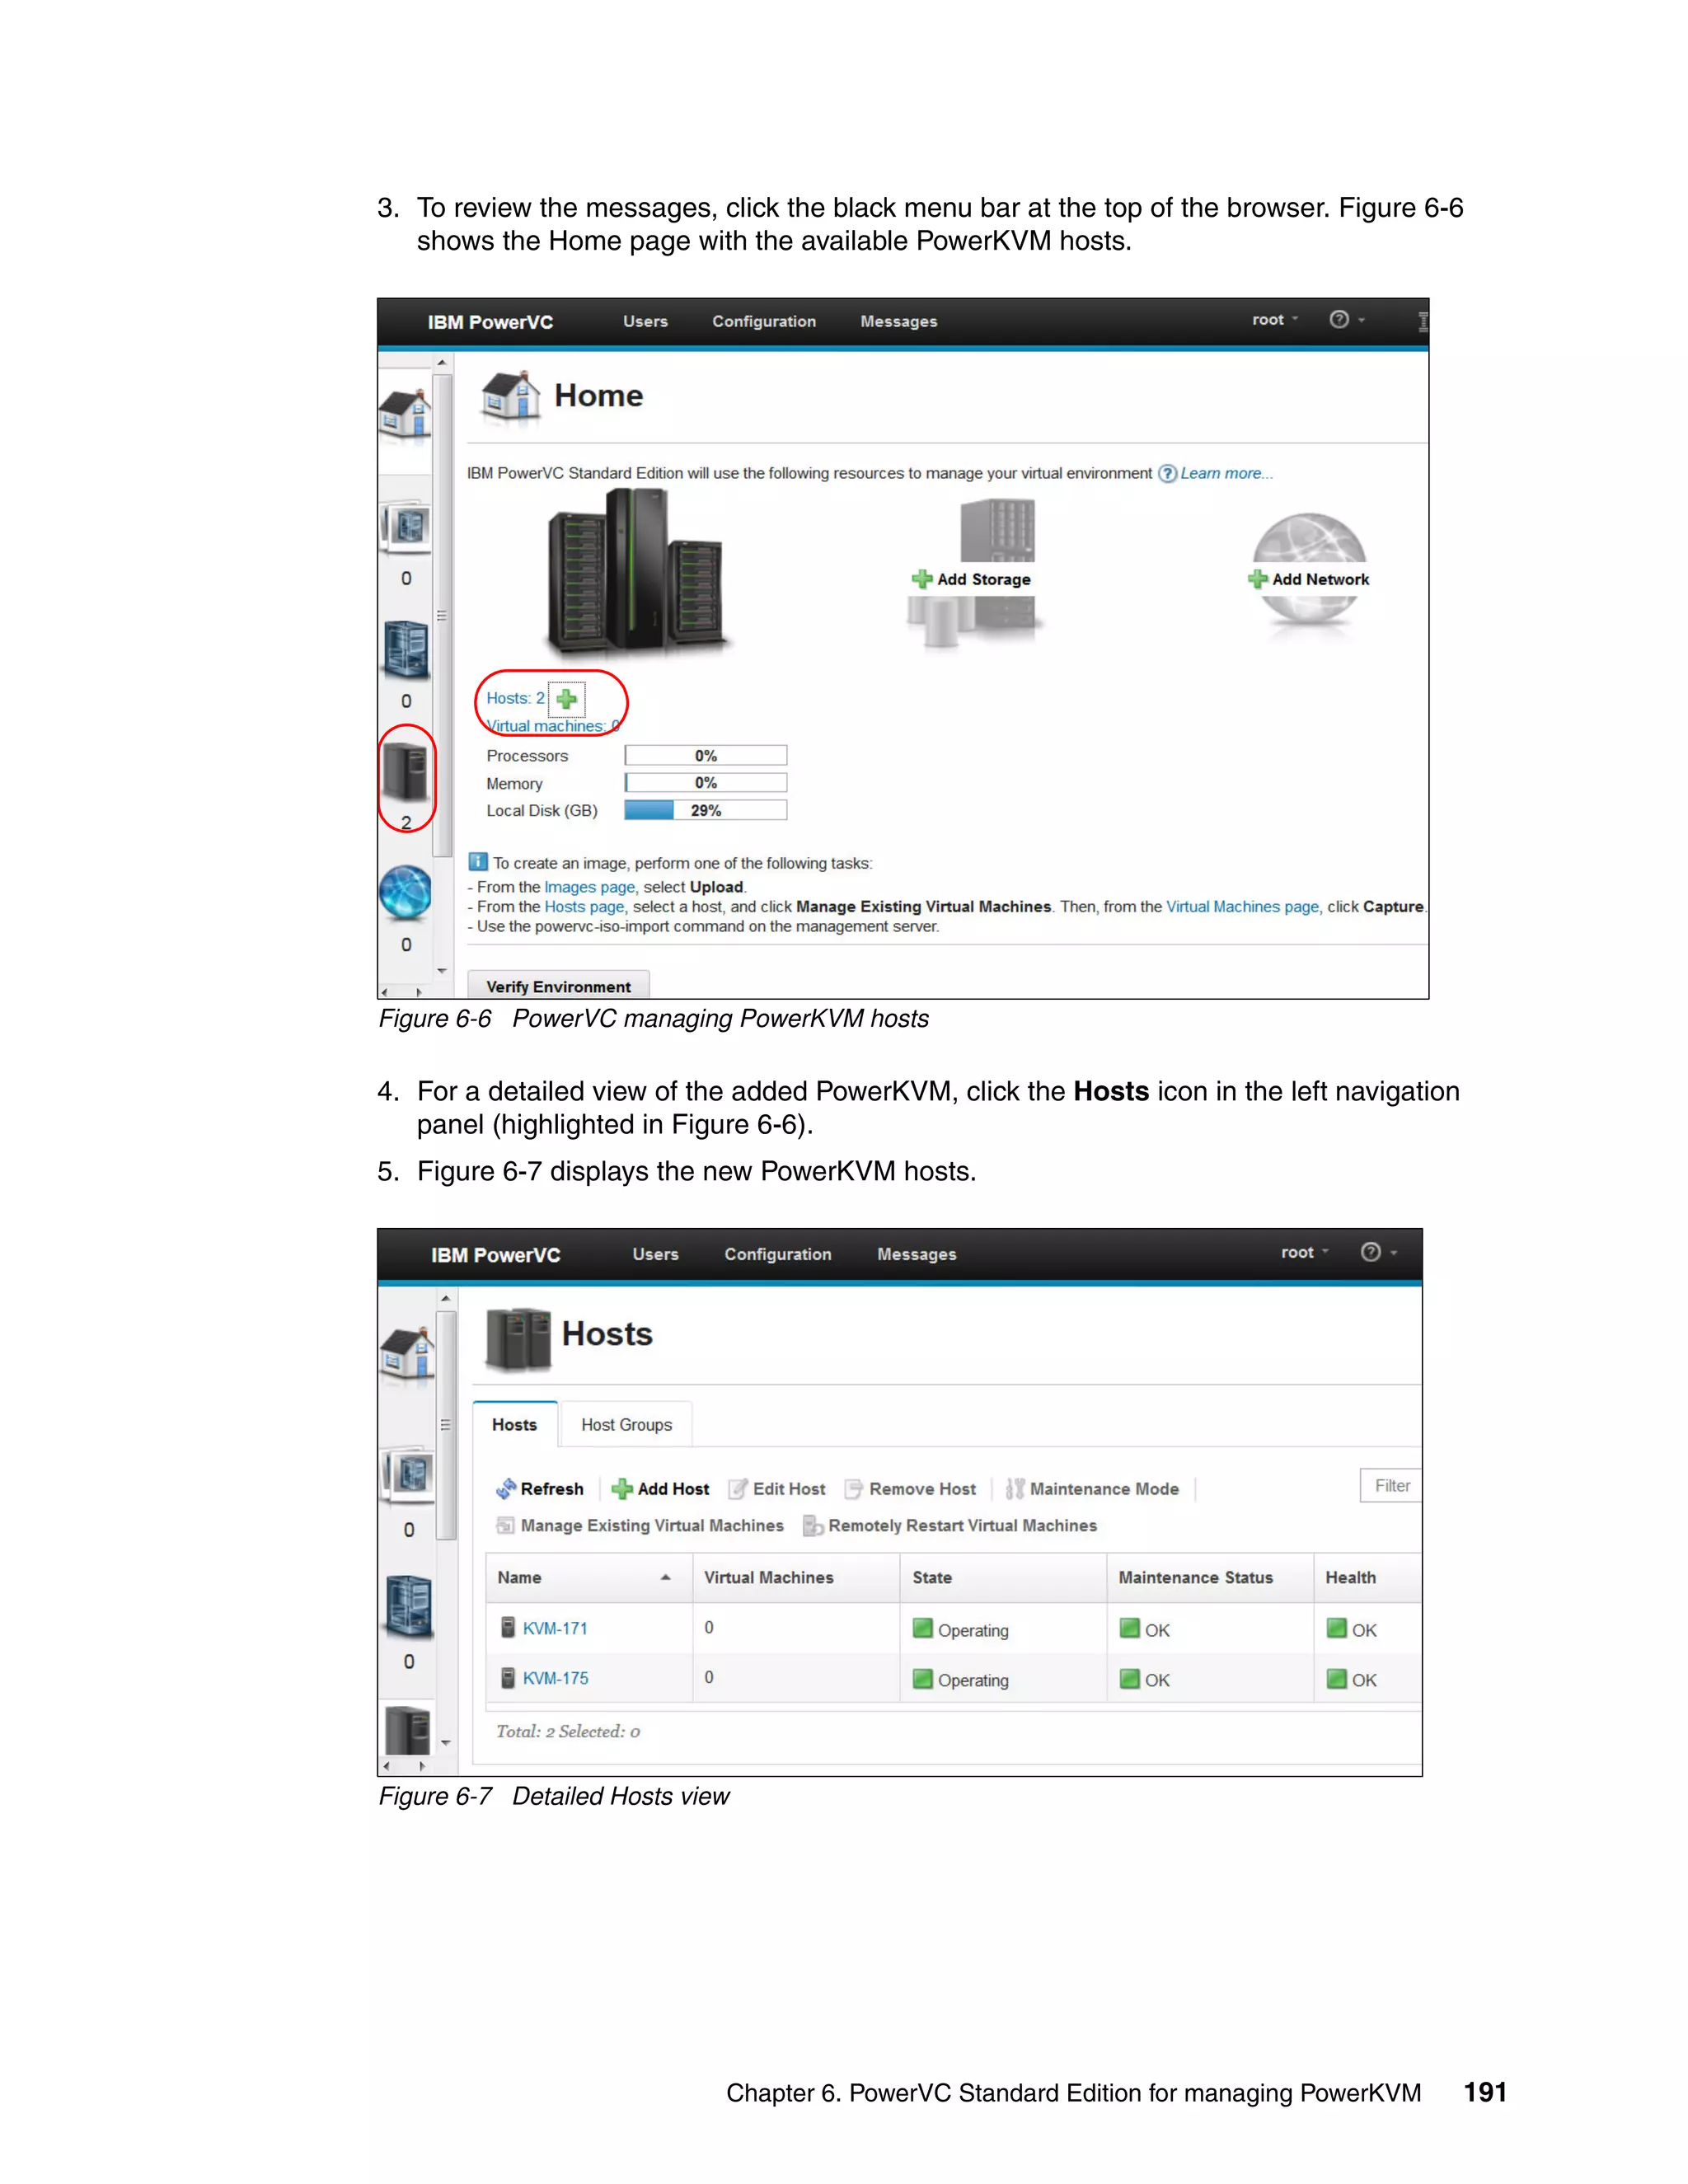
Task: Click Manage Existing Virtual Machines
Action: [640, 1525]
